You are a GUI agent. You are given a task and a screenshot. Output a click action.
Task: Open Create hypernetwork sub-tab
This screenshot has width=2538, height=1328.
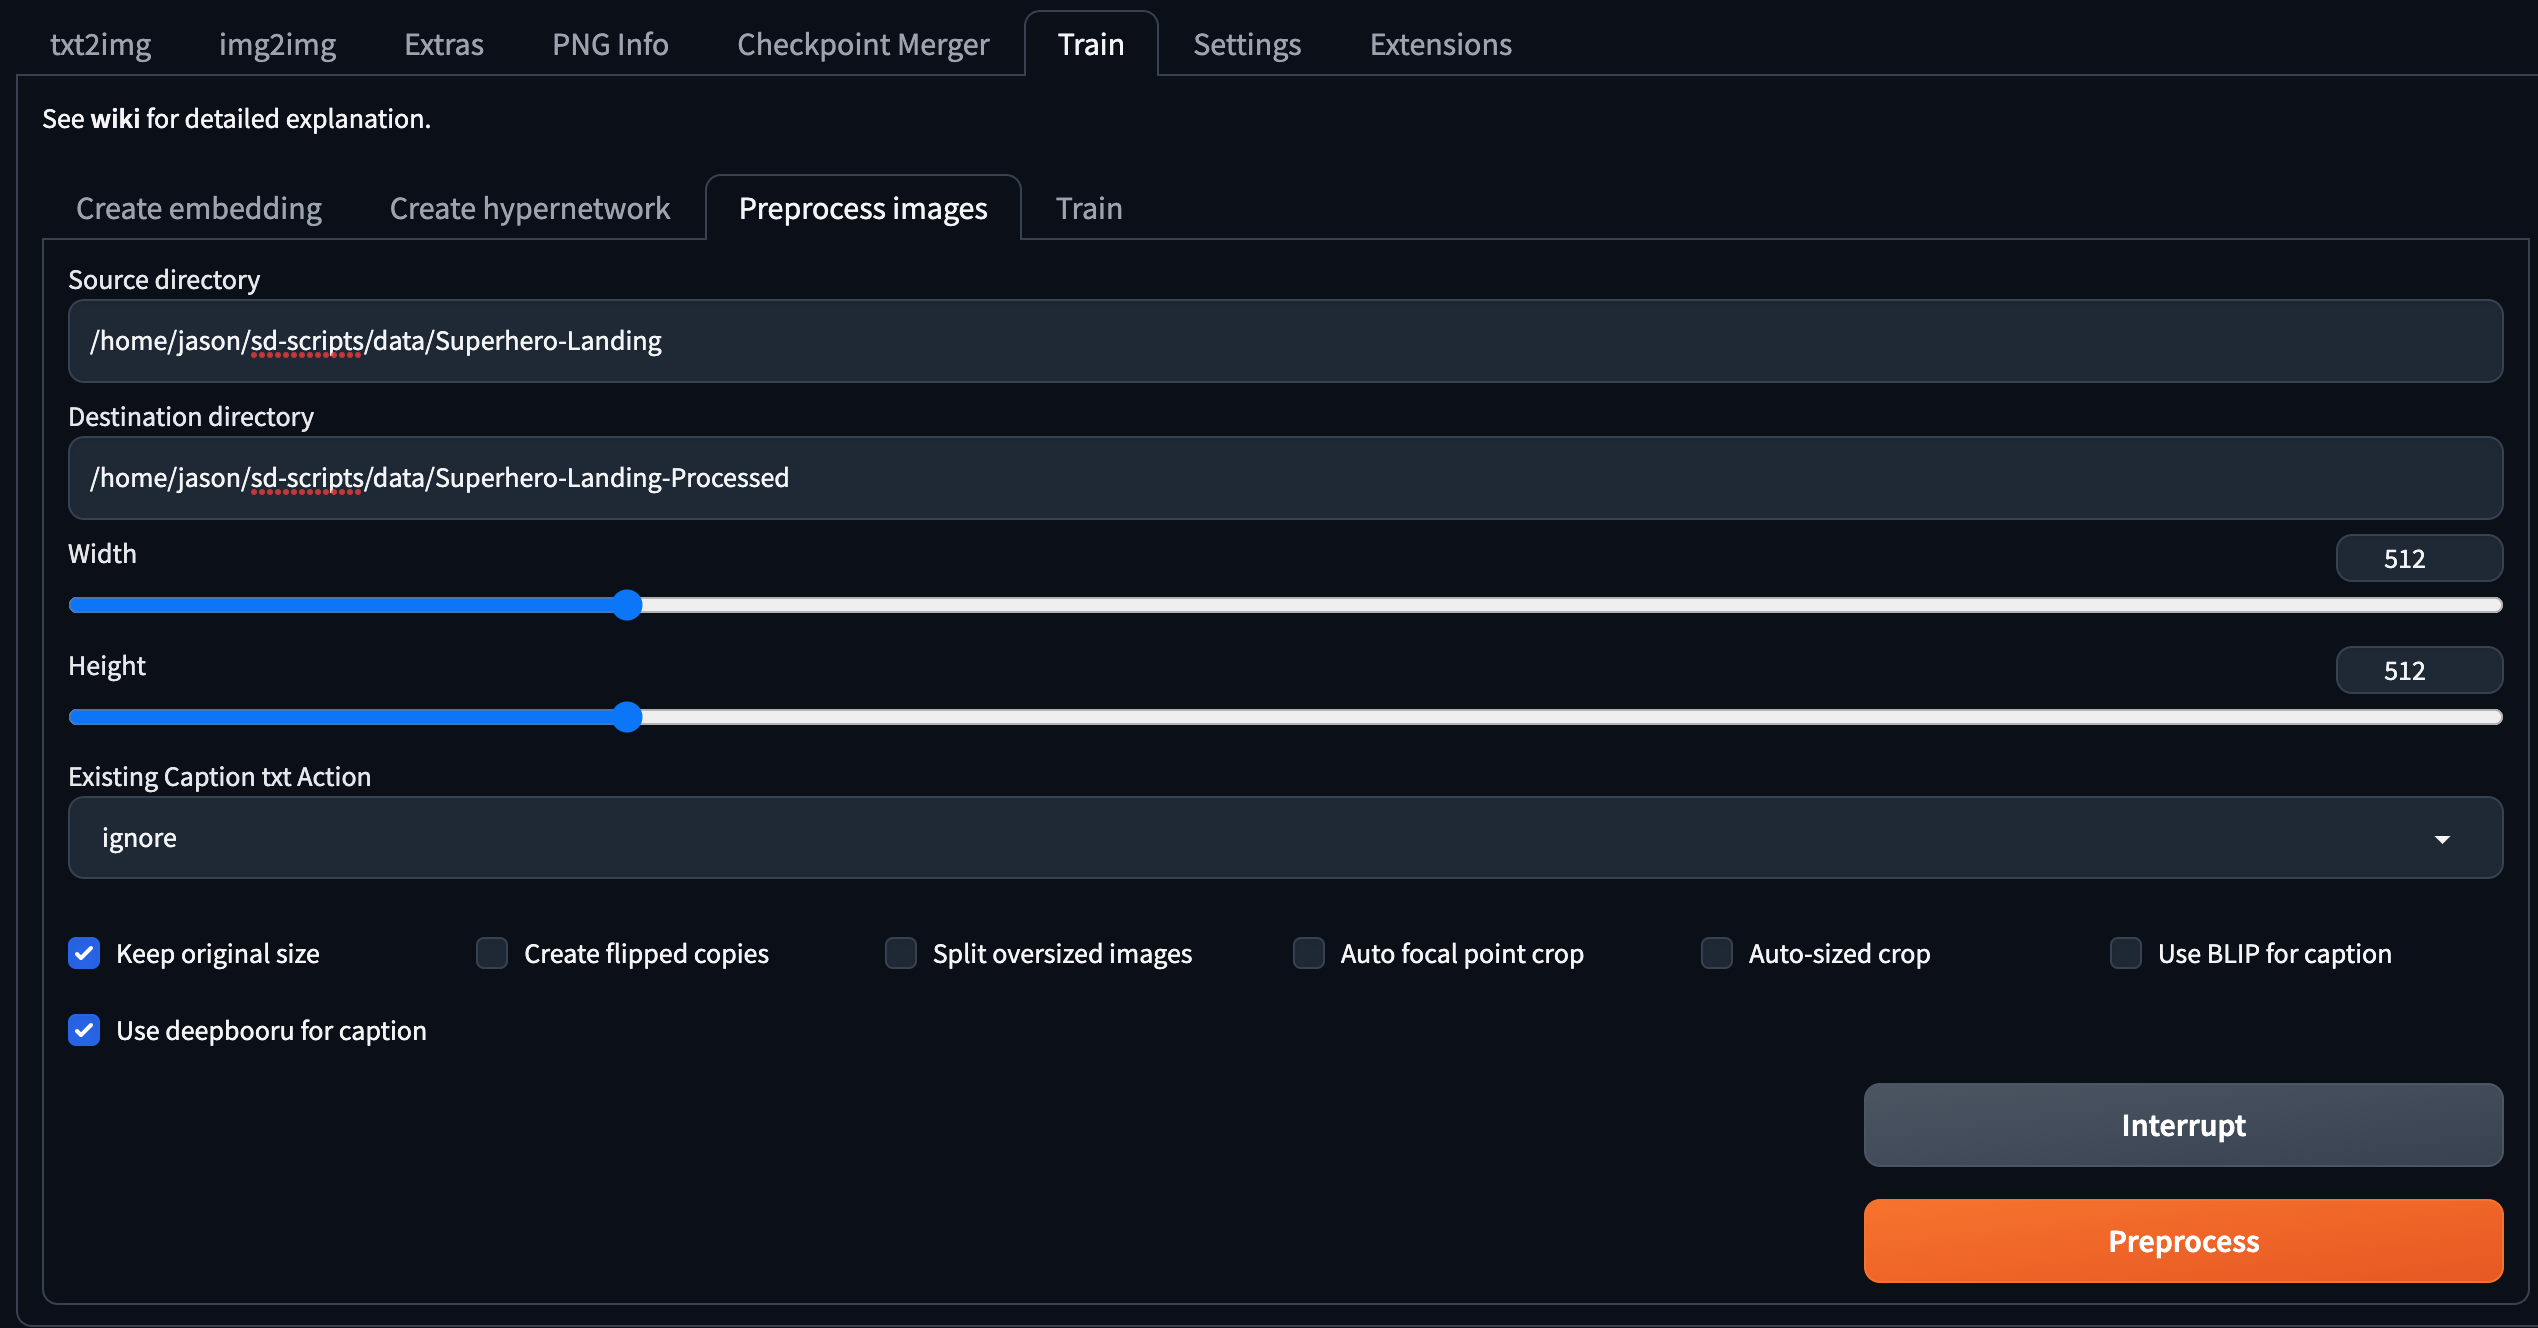(529, 208)
